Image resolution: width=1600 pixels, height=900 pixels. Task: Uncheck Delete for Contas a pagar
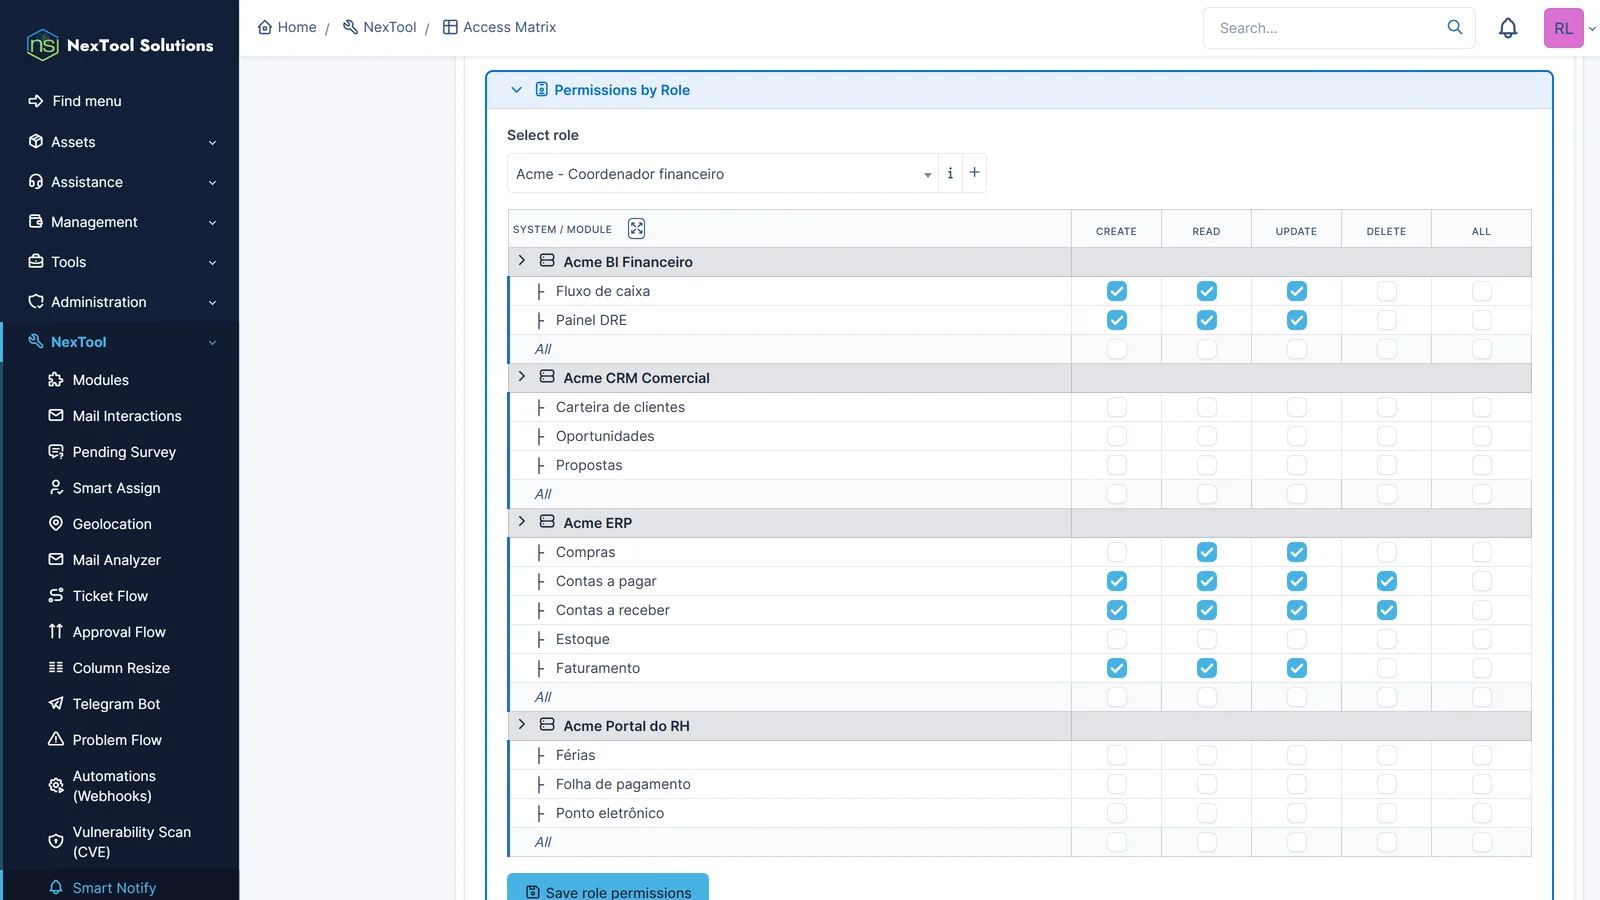point(1387,581)
